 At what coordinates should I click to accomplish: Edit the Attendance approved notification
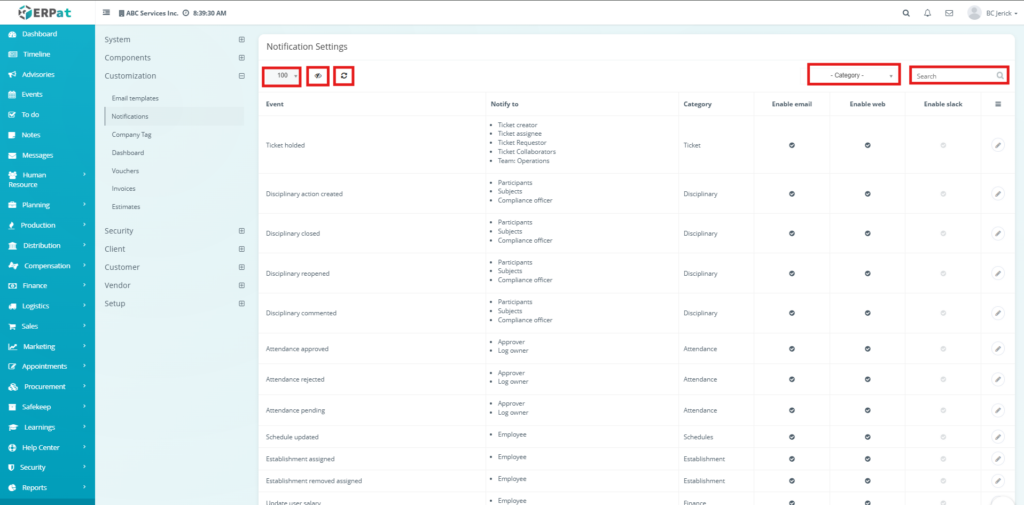coord(998,348)
